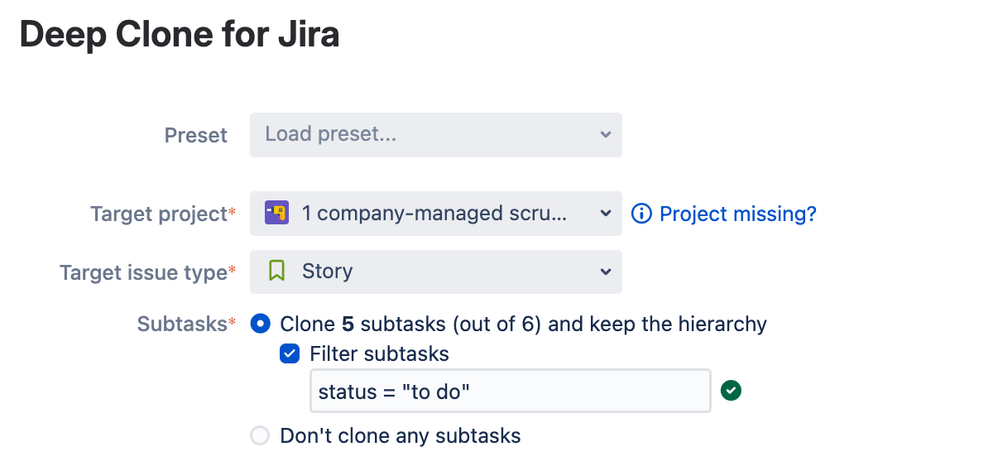Click the Filter subtasks label text

click(x=379, y=353)
